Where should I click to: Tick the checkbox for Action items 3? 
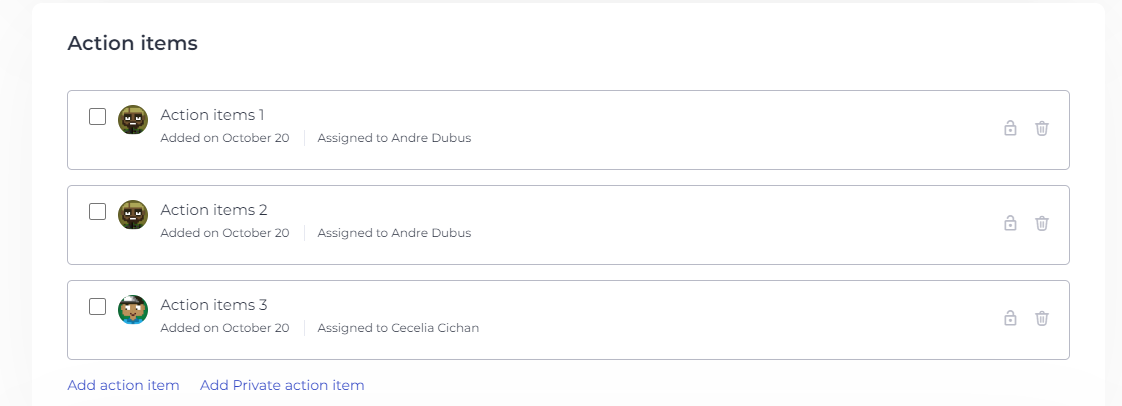[97, 306]
